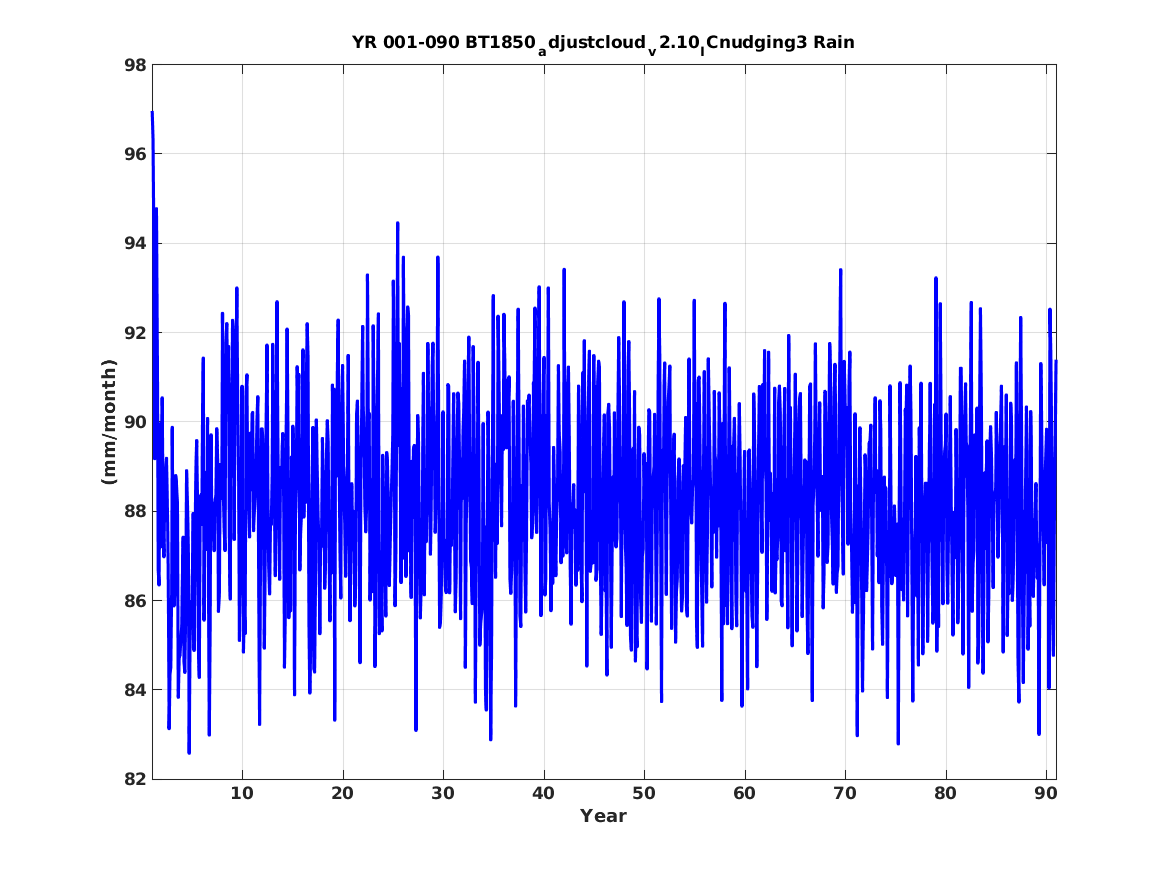Click the y-axis tick label '84'

pos(135,690)
